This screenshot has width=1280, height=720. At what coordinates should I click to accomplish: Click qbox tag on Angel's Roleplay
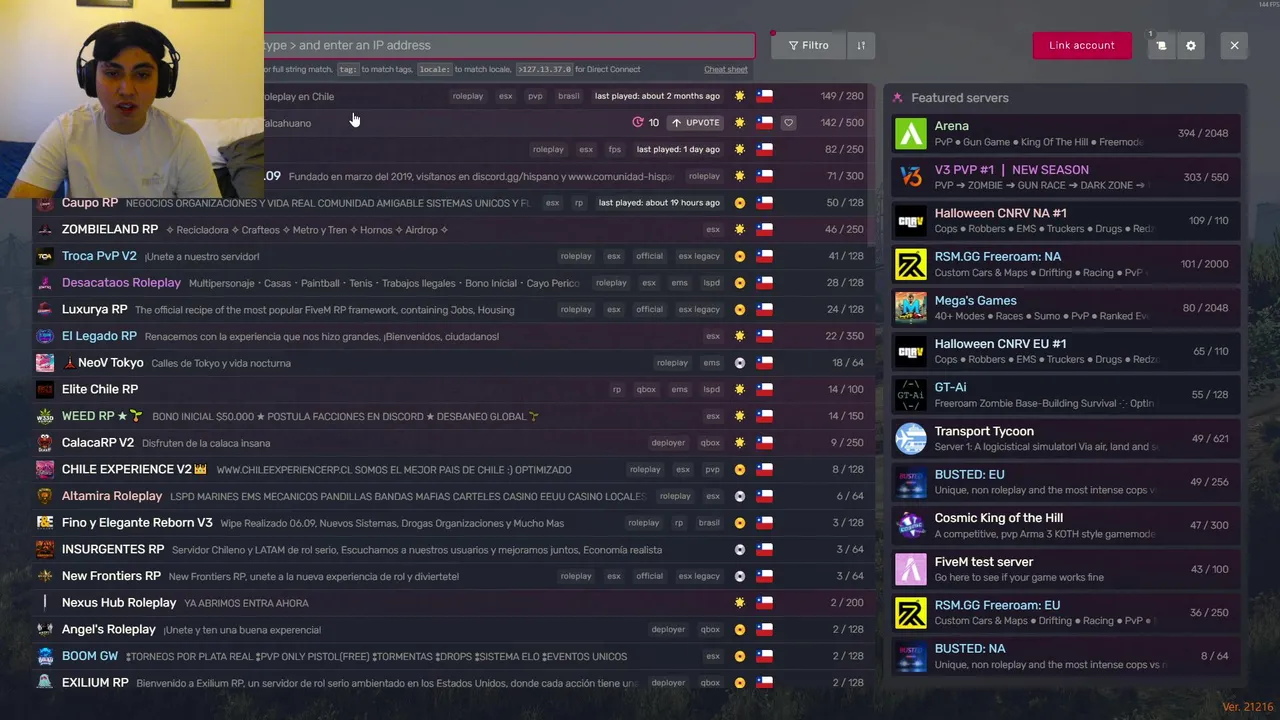tap(710, 629)
